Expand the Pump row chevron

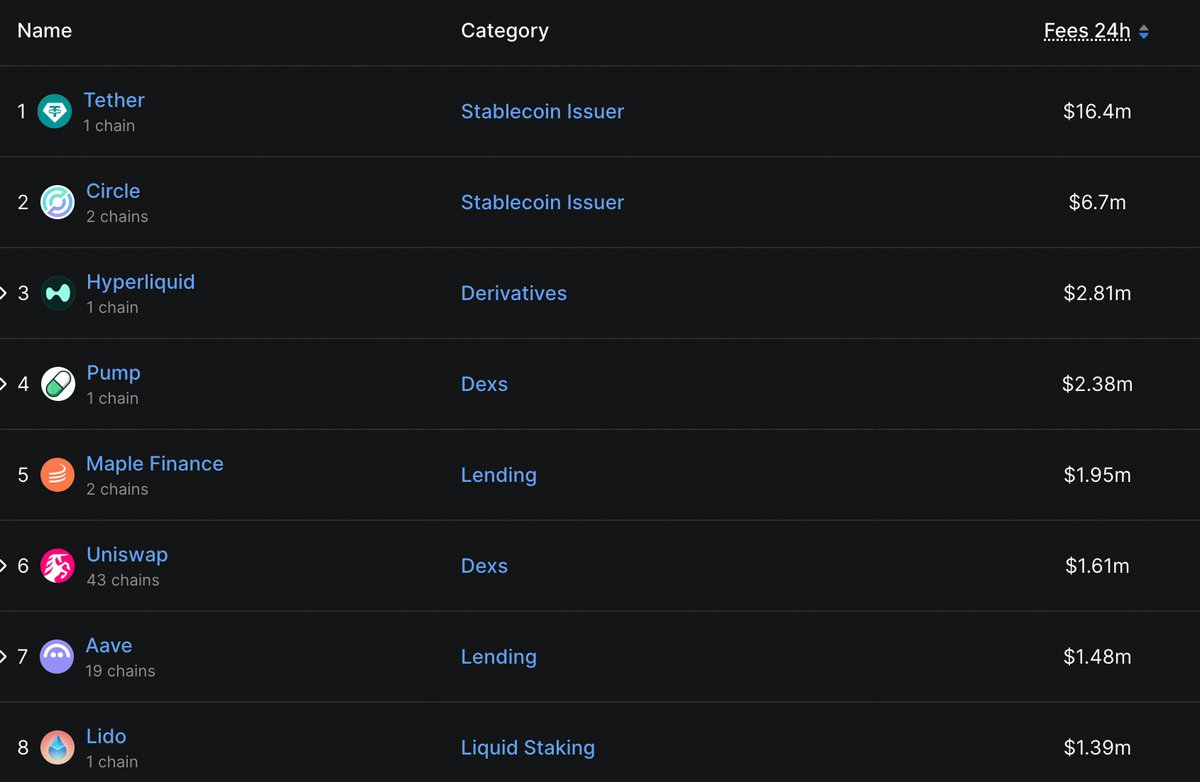point(4,384)
